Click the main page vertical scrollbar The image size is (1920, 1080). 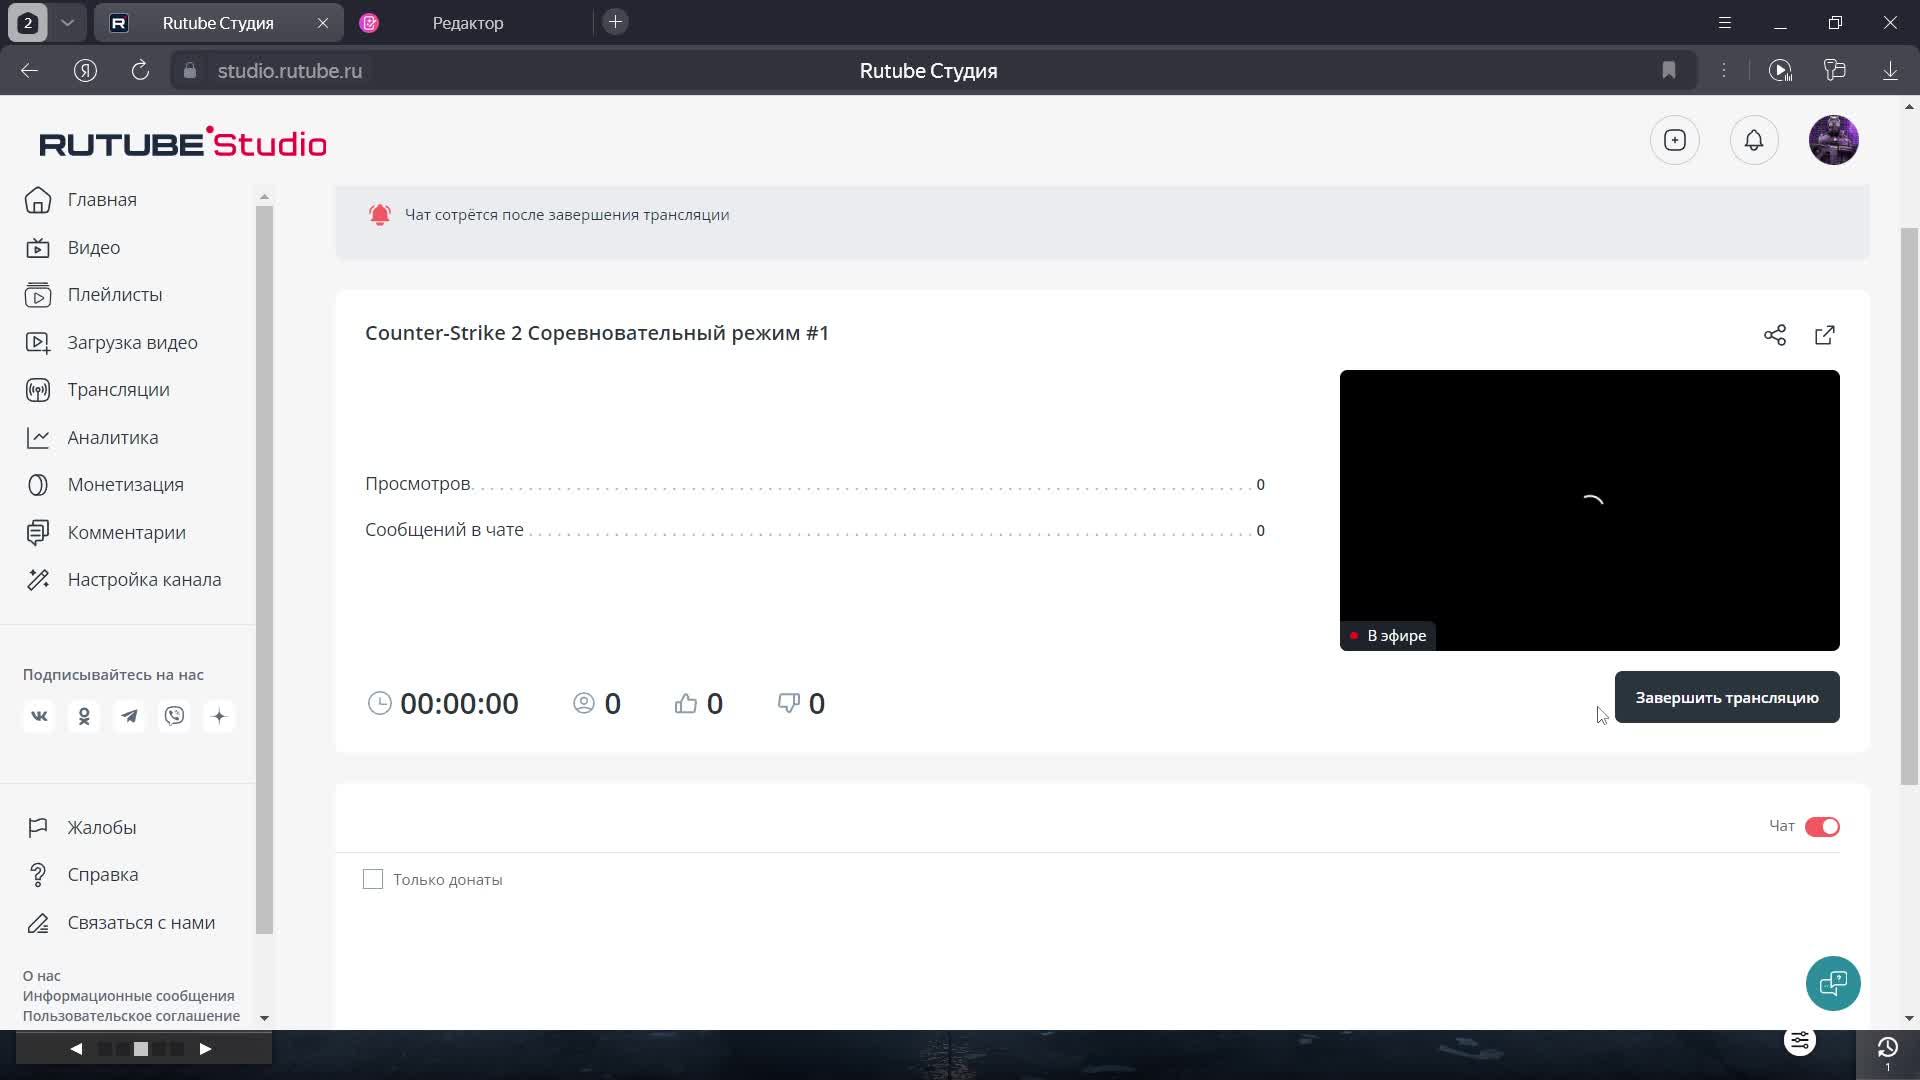pos(1910,506)
